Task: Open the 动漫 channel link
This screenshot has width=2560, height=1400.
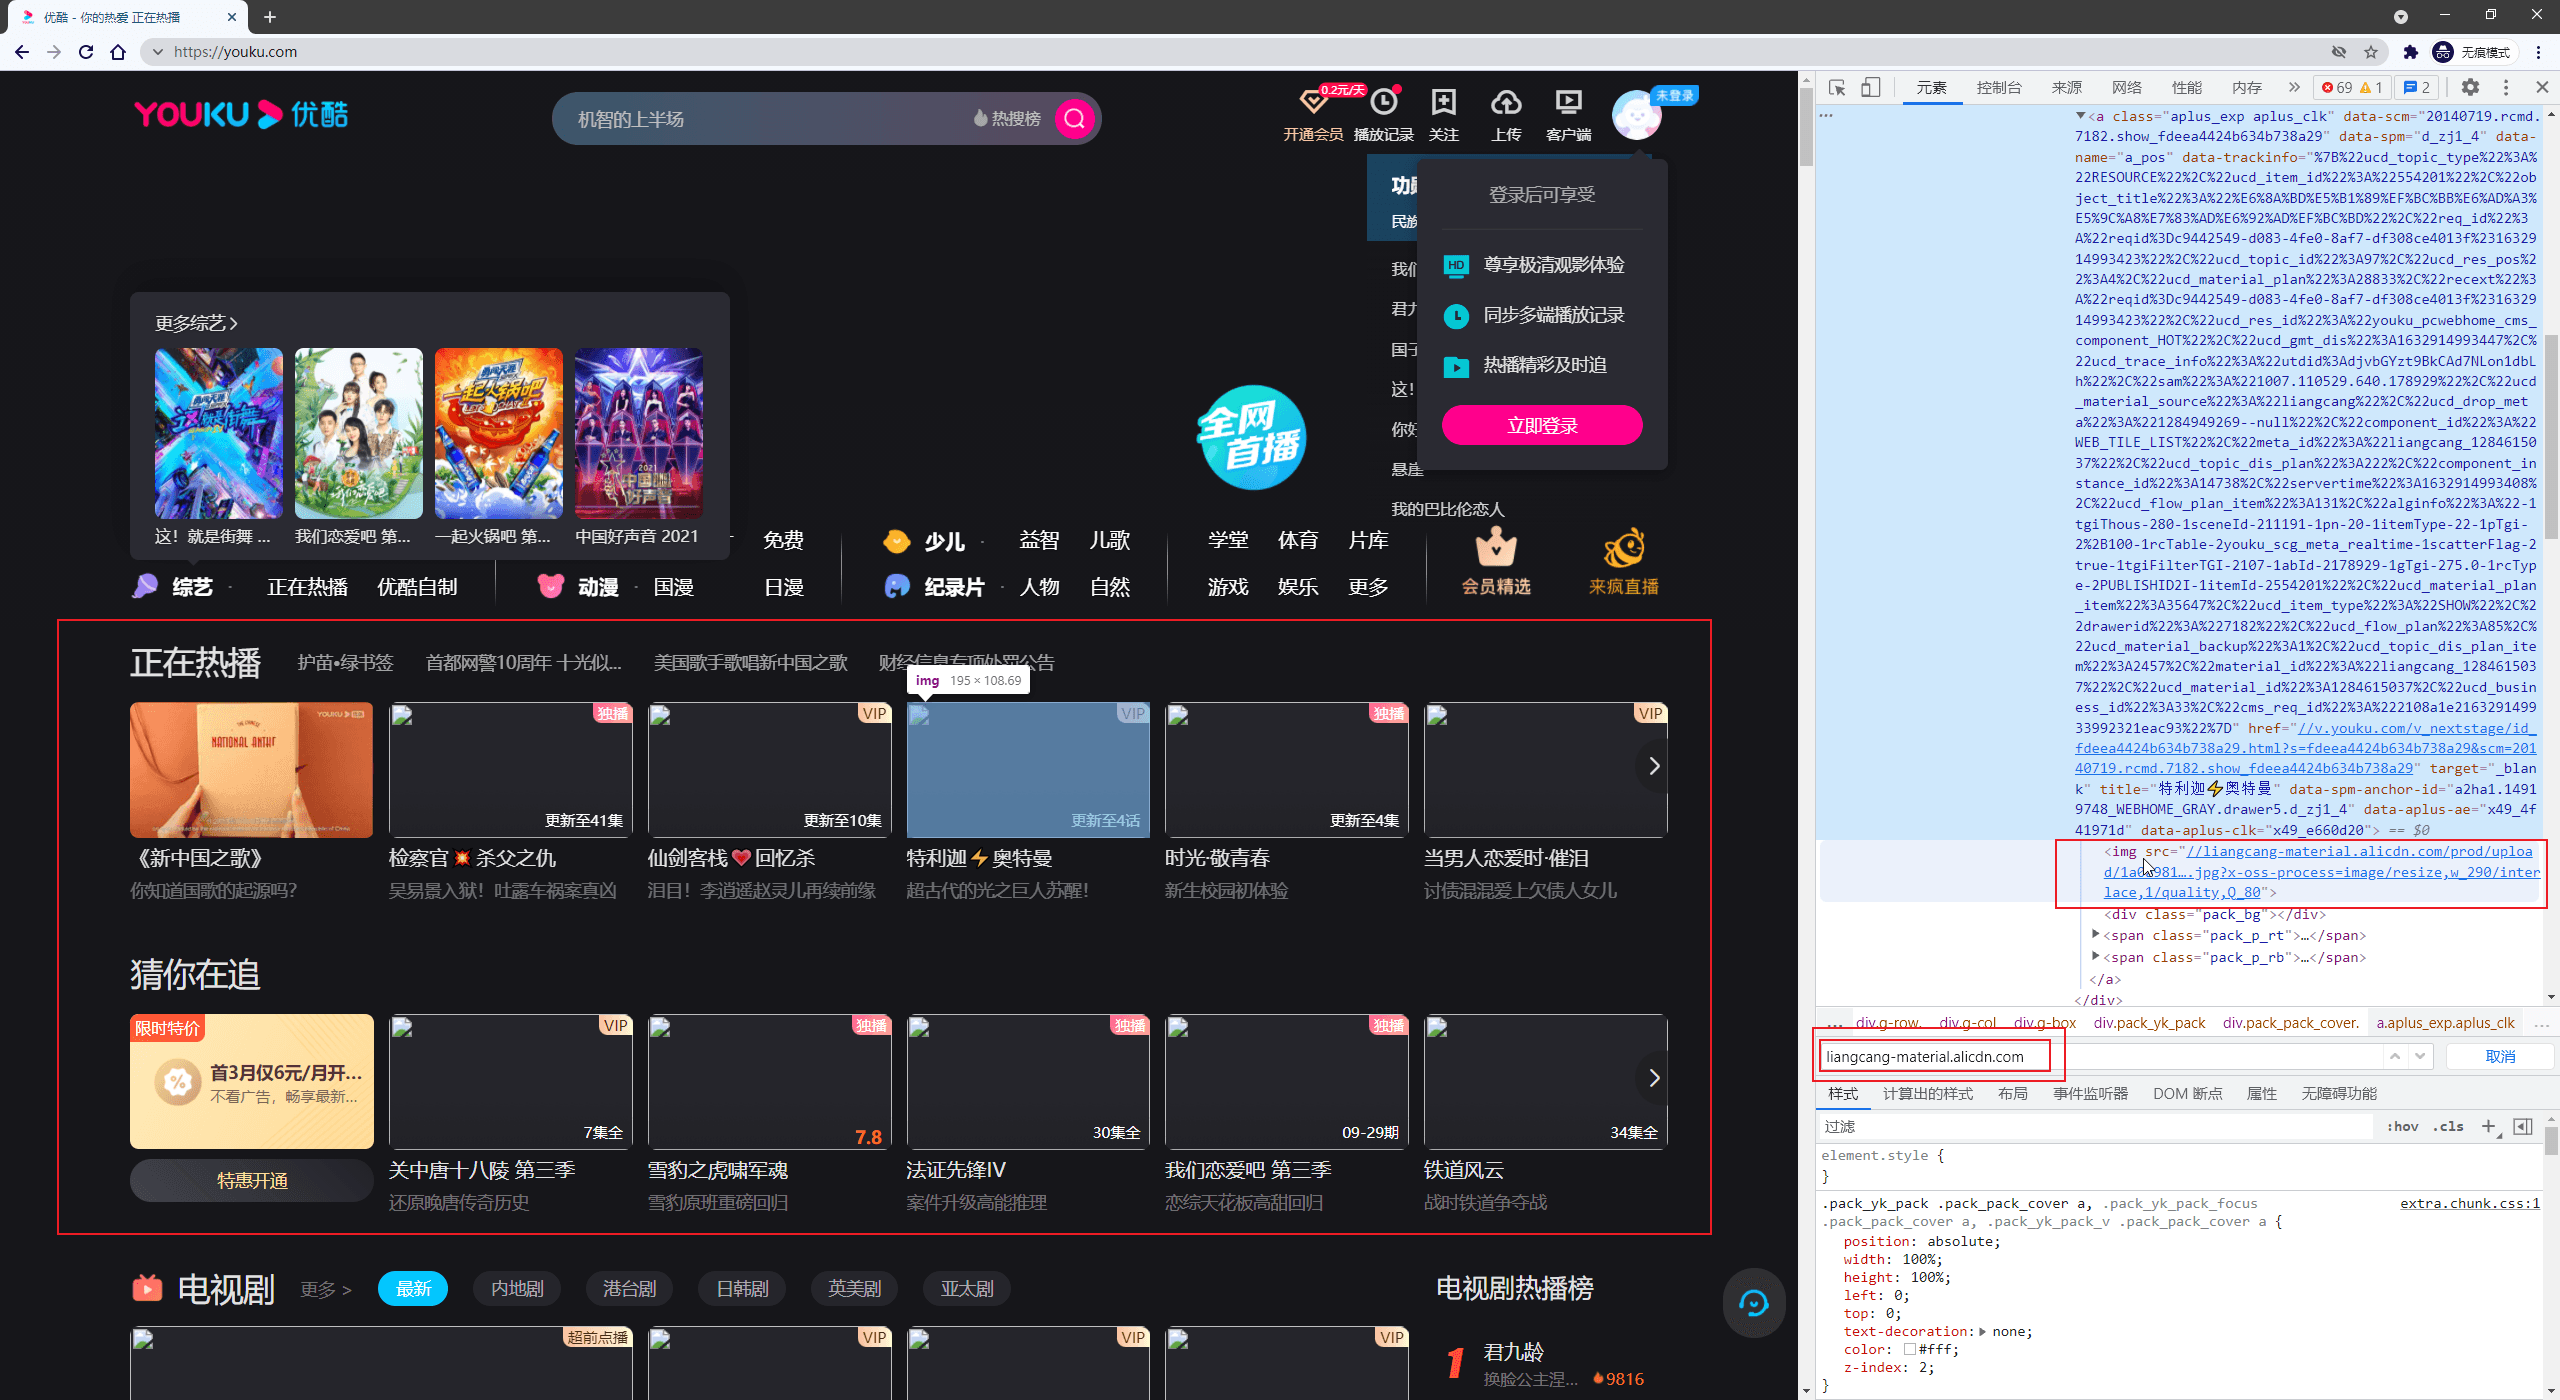Action: (598, 587)
